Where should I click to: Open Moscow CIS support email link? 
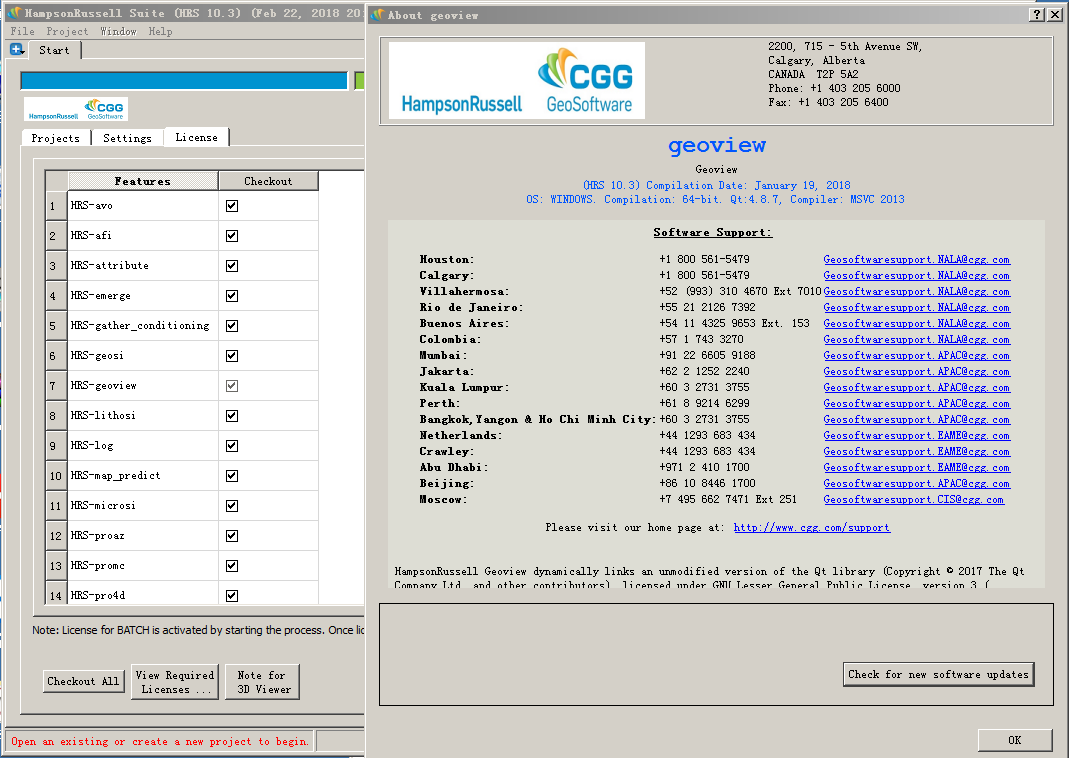click(x=914, y=500)
